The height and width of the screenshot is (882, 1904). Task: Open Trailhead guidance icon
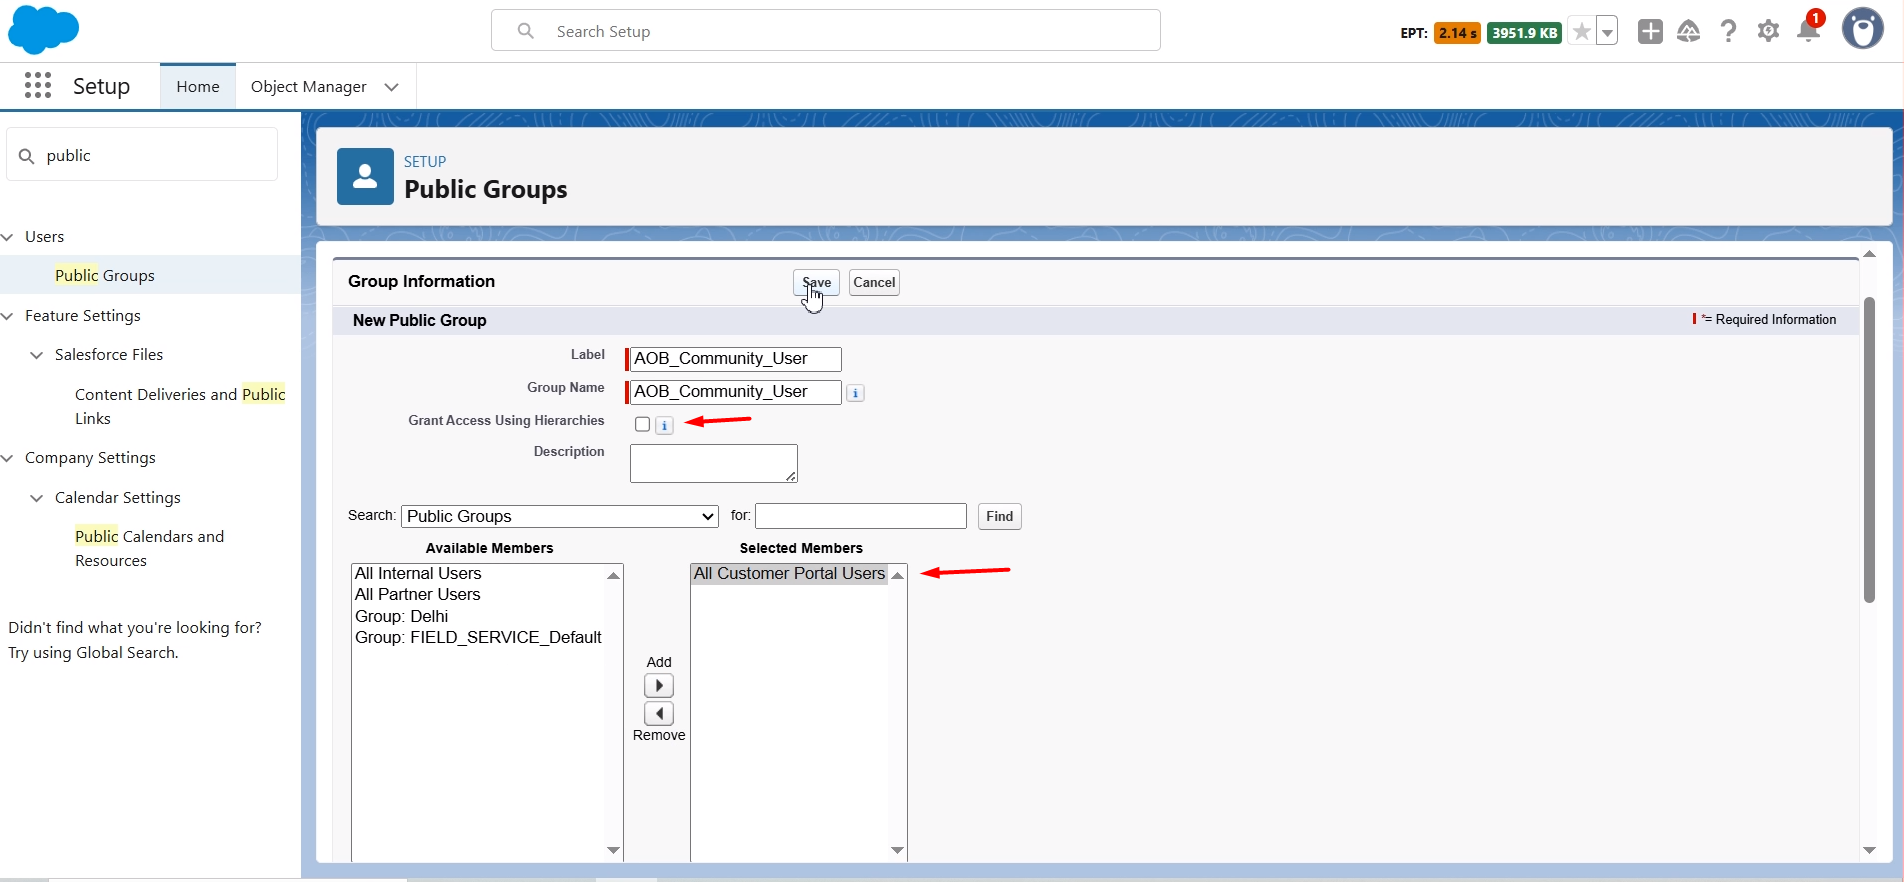[1689, 32]
